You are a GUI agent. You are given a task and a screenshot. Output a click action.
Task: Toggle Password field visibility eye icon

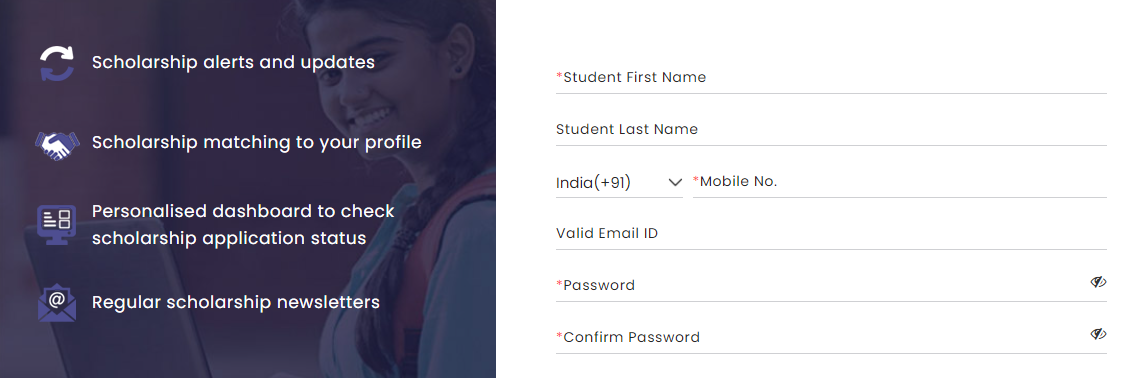(x=1097, y=282)
